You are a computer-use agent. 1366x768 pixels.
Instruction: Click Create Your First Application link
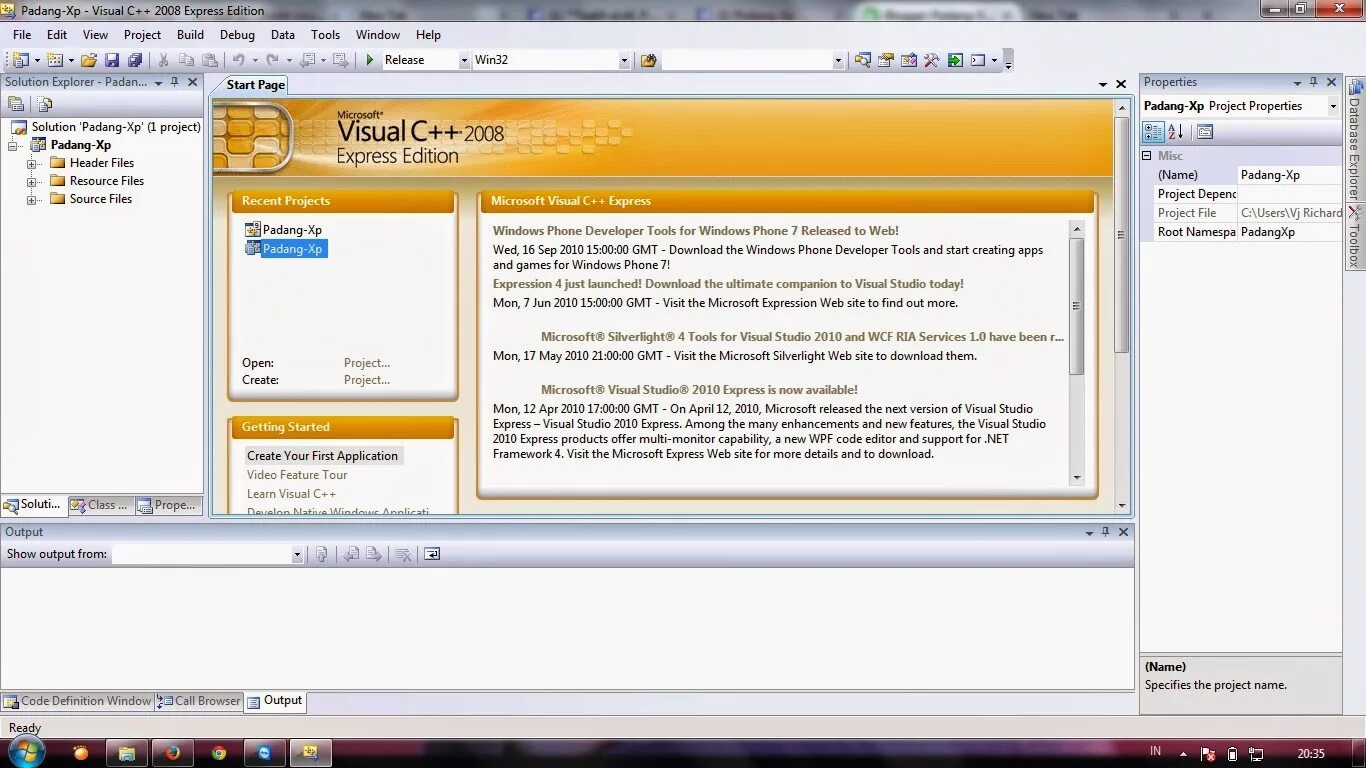(322, 456)
